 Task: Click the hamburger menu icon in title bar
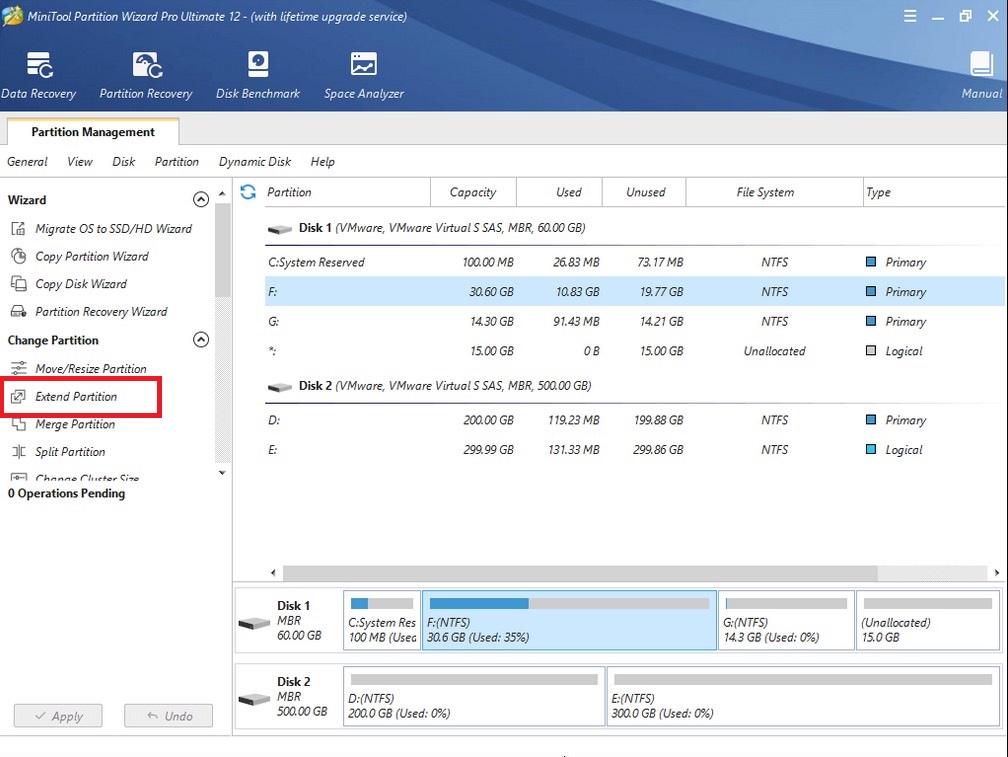(x=910, y=16)
